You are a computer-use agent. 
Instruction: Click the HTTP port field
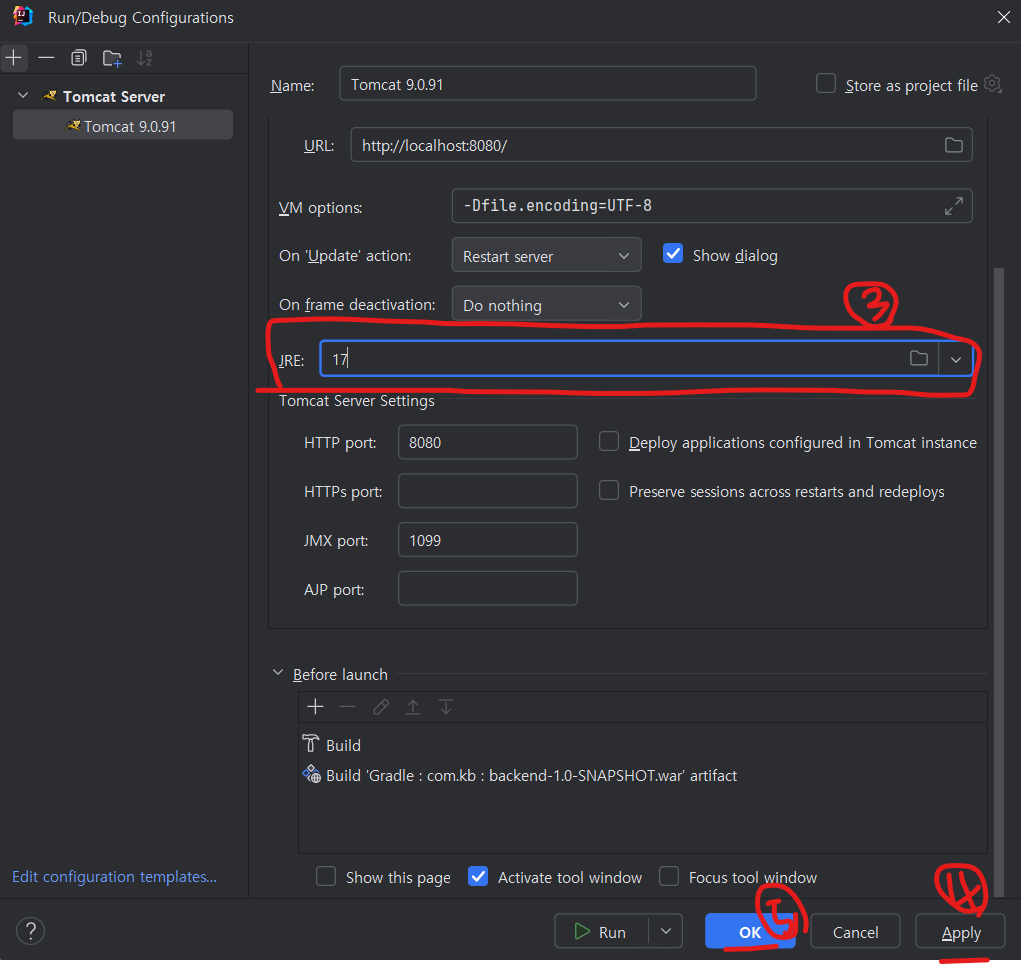(488, 442)
